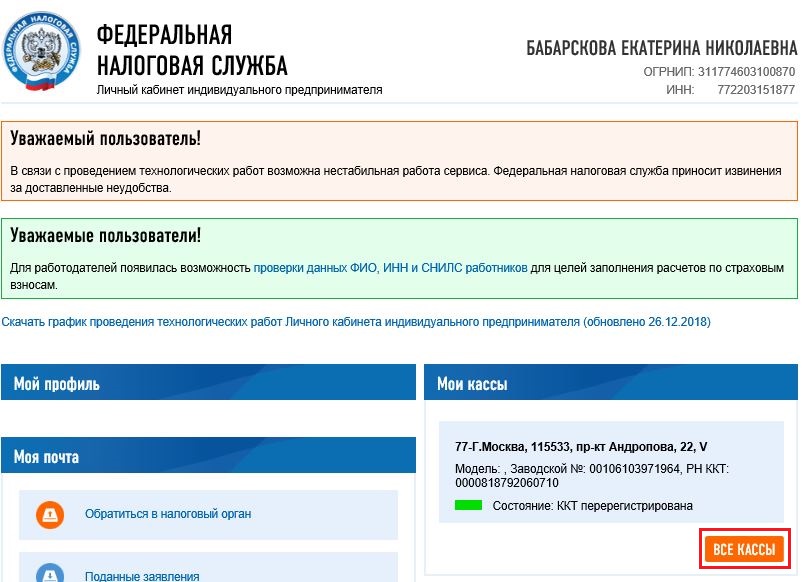Open the Мой профиль section header

pos(208,382)
